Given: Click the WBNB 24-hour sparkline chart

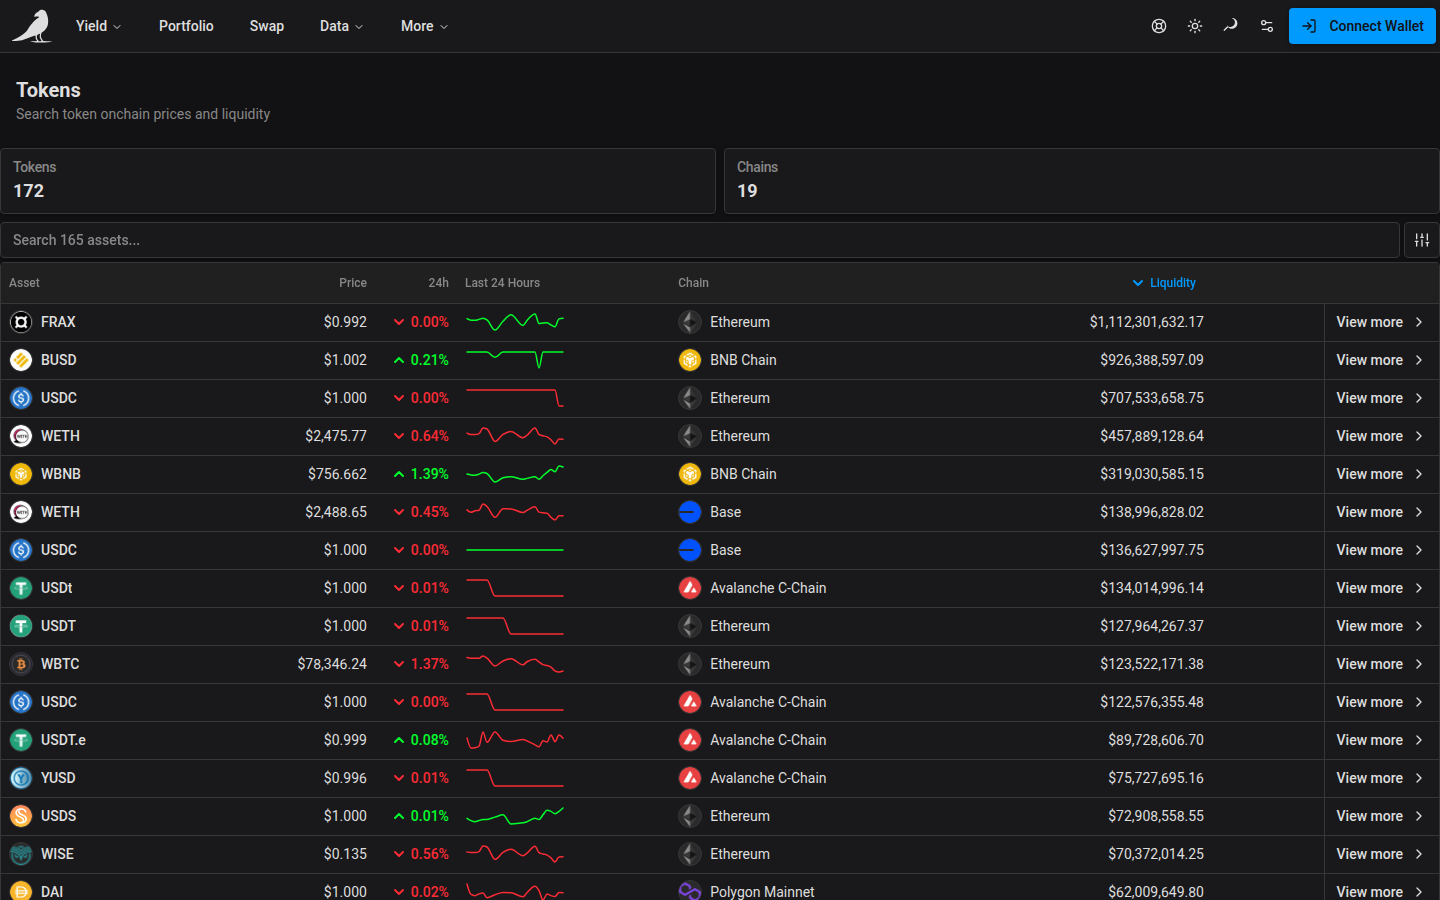Looking at the screenshot, I should point(515,474).
